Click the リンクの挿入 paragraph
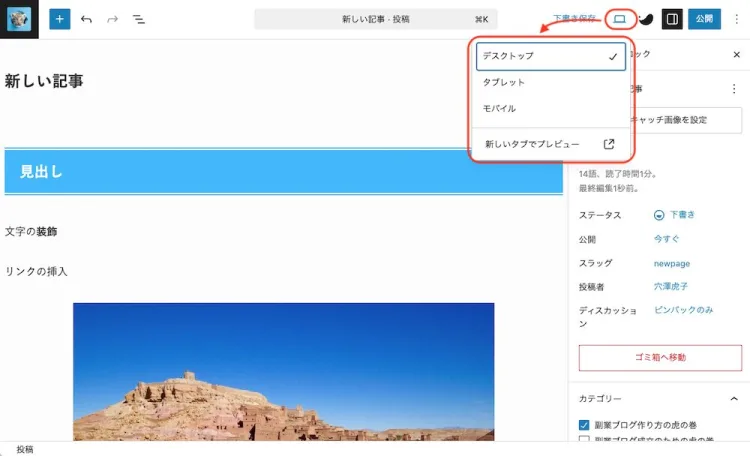Image resolution: width=750 pixels, height=456 pixels. coord(36,271)
